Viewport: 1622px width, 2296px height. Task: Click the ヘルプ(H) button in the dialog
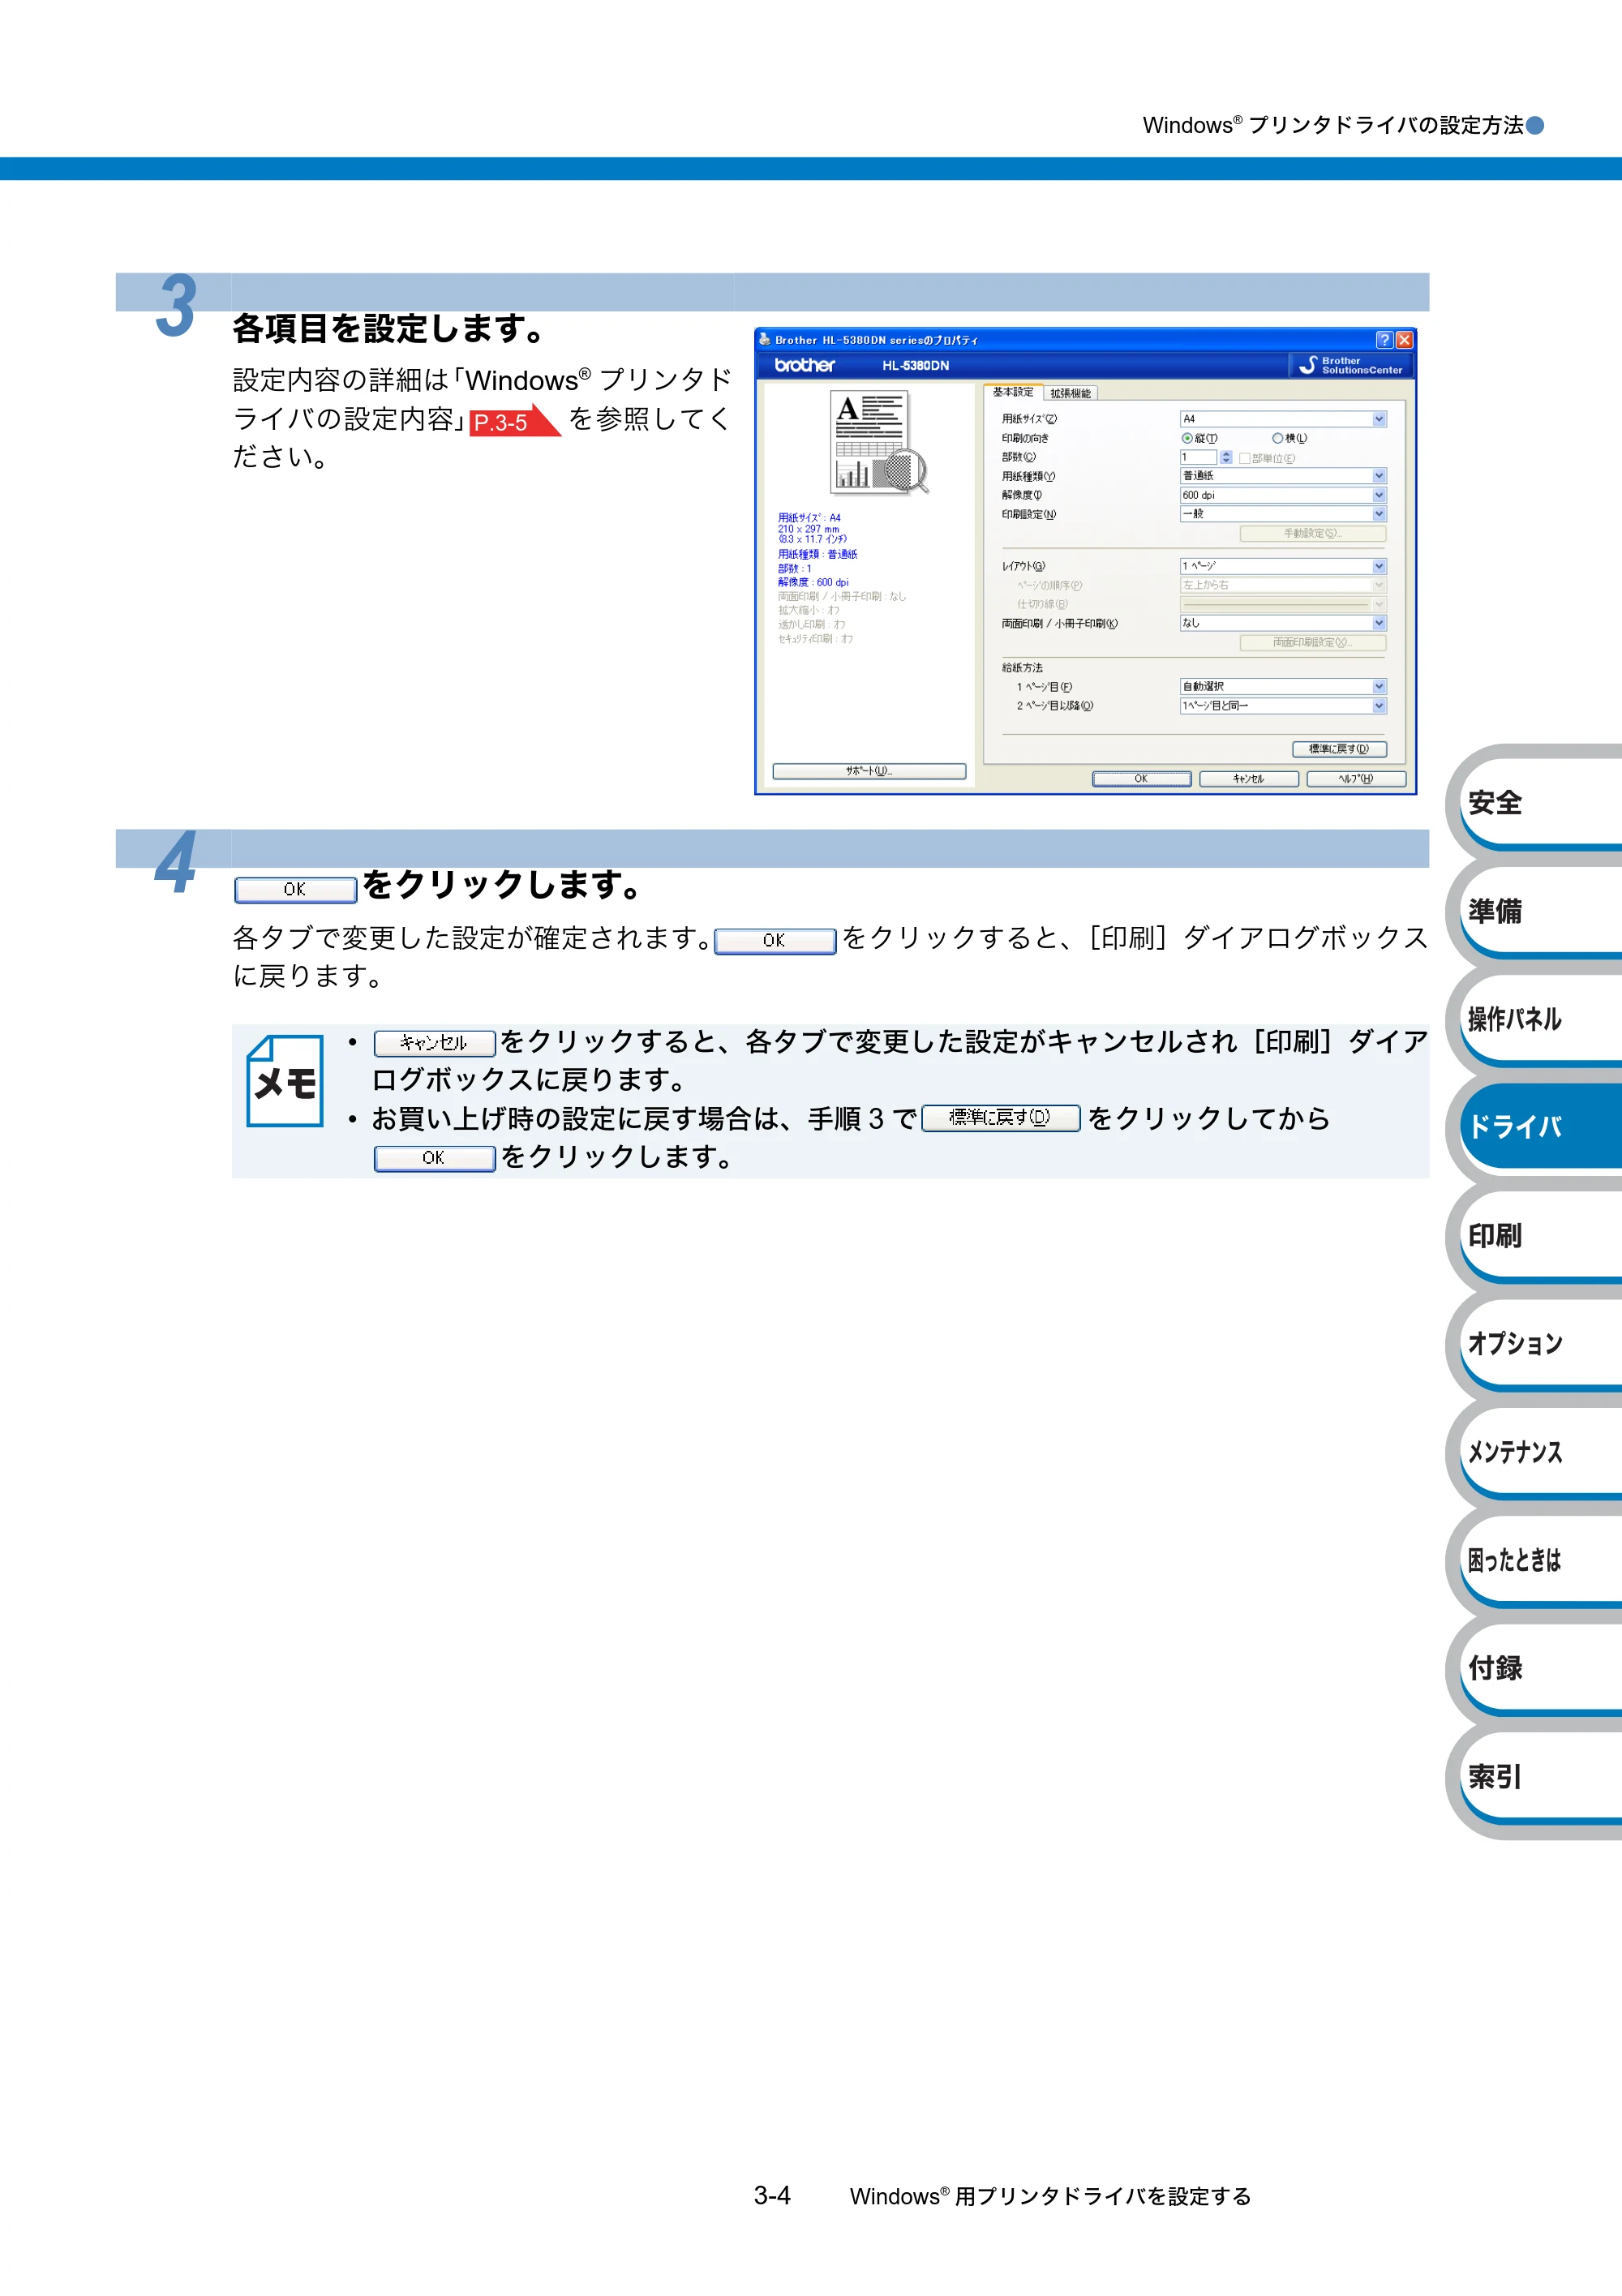(x=1356, y=779)
